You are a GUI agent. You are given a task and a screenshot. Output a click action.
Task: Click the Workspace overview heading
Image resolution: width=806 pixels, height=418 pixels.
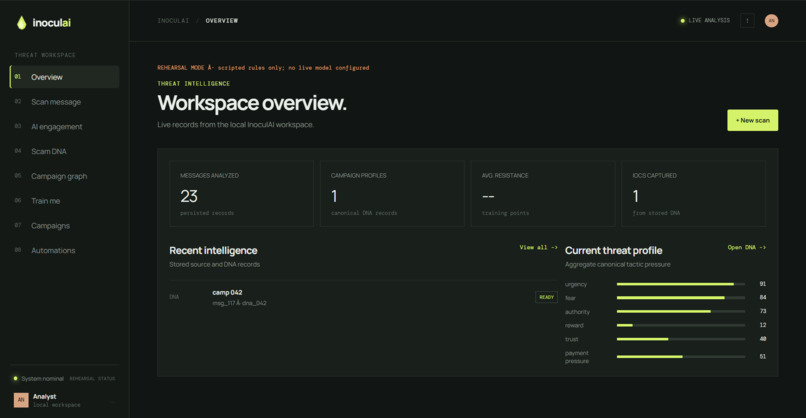(252, 103)
